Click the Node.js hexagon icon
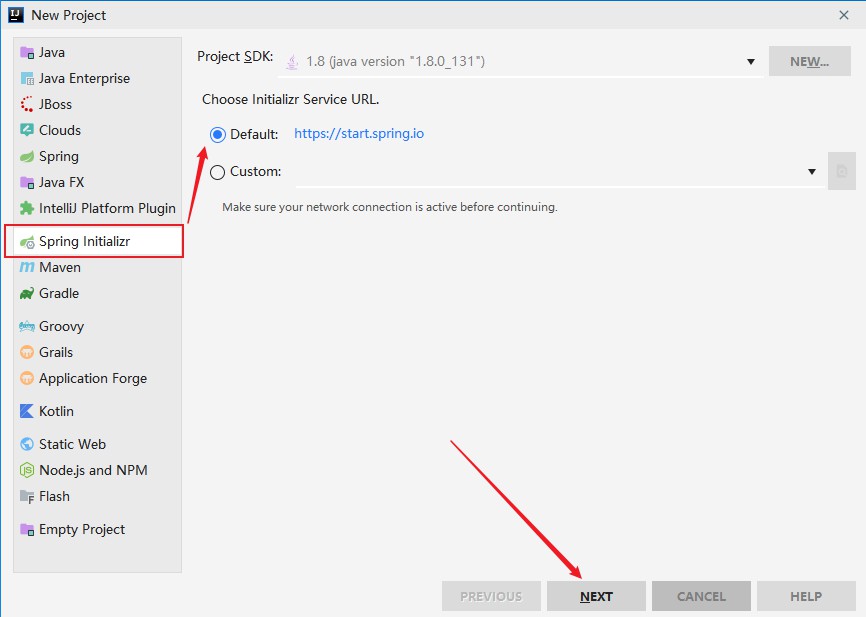Screen dimensions: 866x617 click(27, 470)
